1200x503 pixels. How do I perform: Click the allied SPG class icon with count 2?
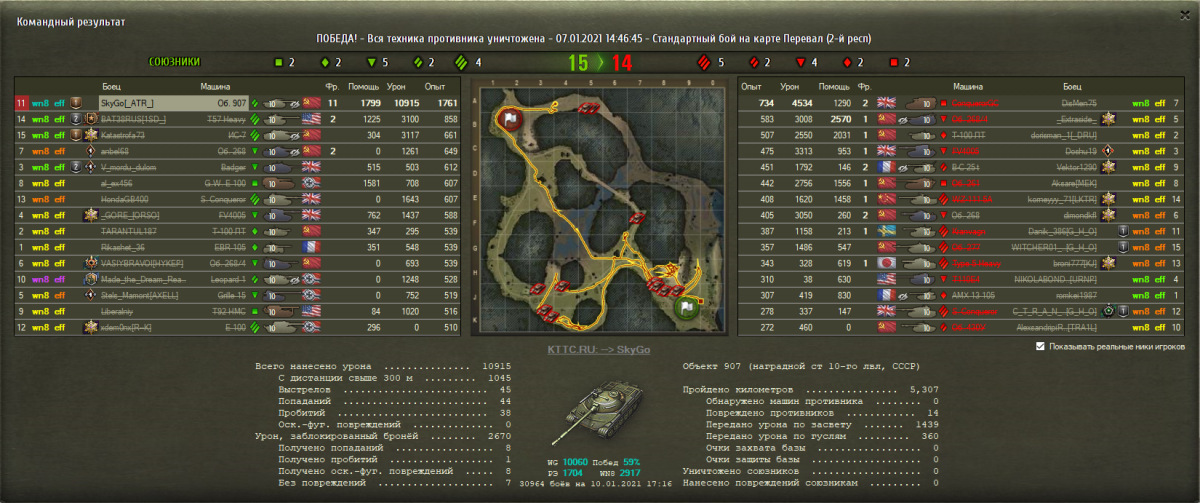pyautogui.click(x=279, y=62)
